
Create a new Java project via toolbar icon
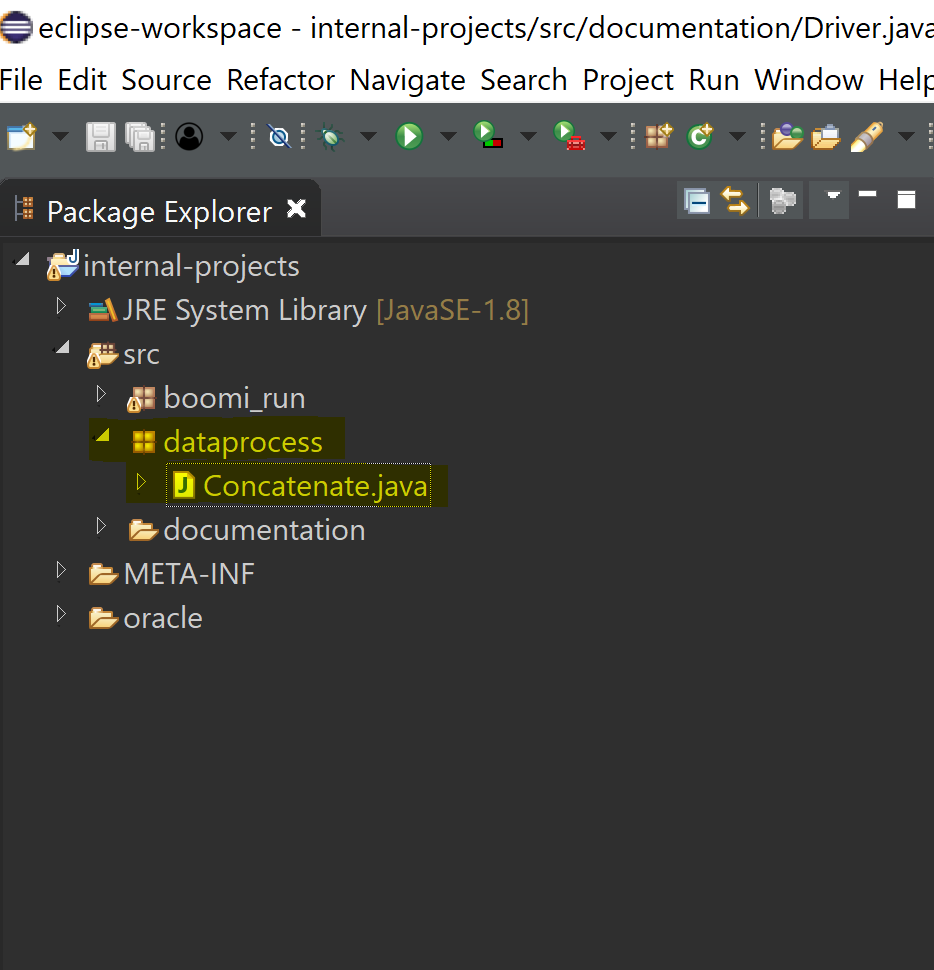[x=657, y=134]
